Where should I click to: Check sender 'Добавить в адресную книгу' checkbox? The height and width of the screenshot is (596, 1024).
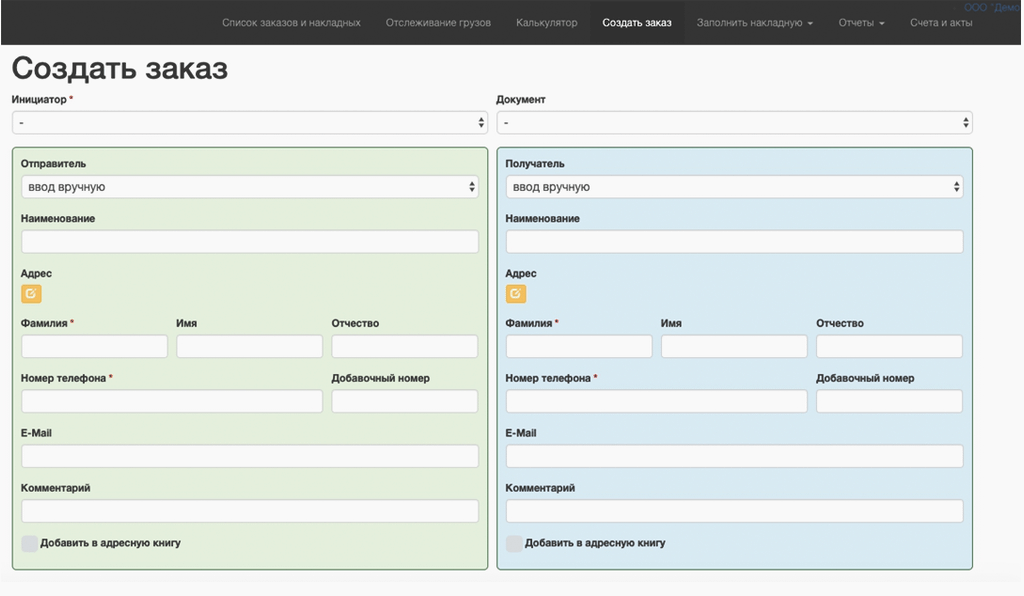click(x=29, y=543)
